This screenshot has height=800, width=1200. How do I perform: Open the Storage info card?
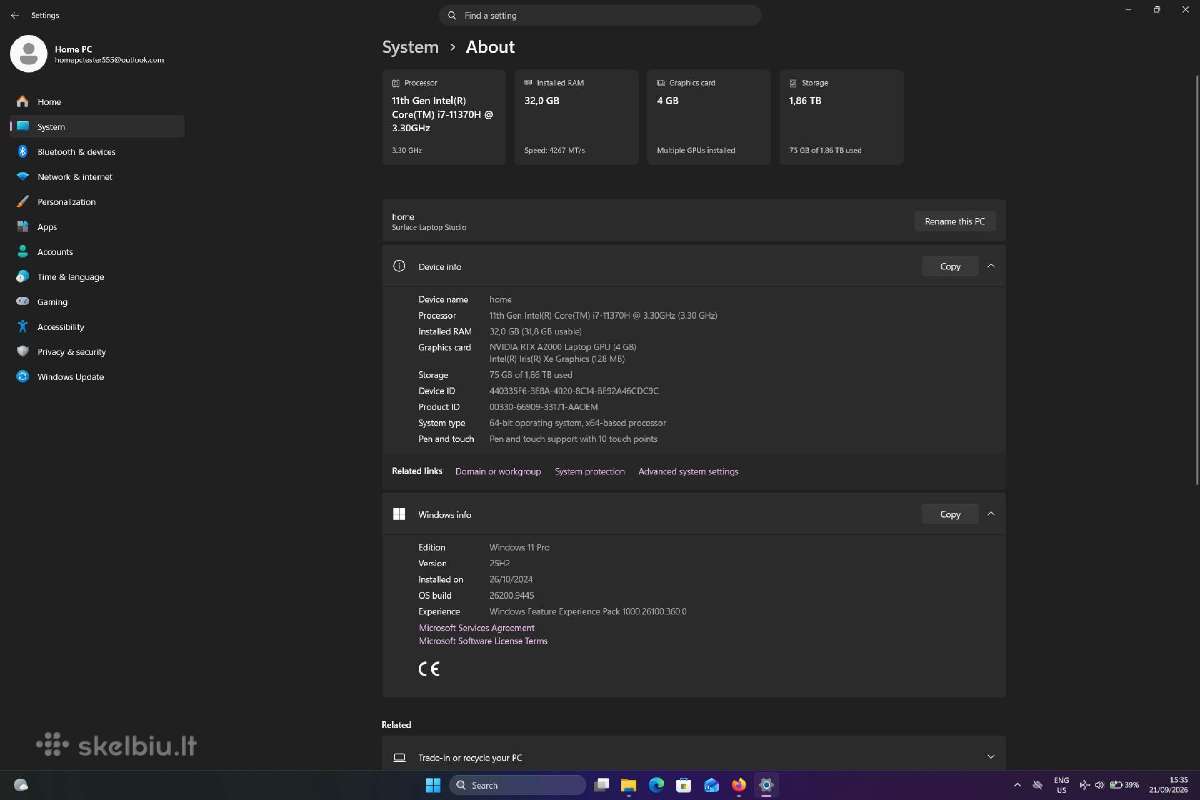(841, 117)
